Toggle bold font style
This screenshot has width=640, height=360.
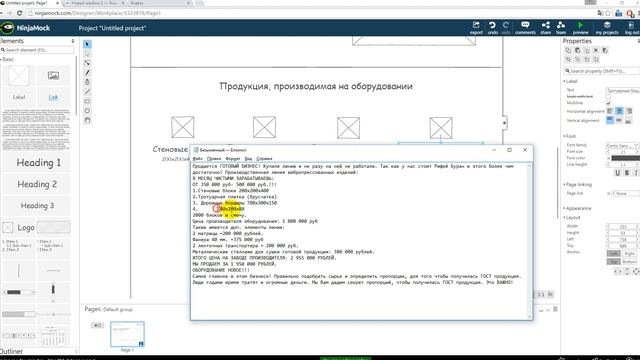click(627, 173)
